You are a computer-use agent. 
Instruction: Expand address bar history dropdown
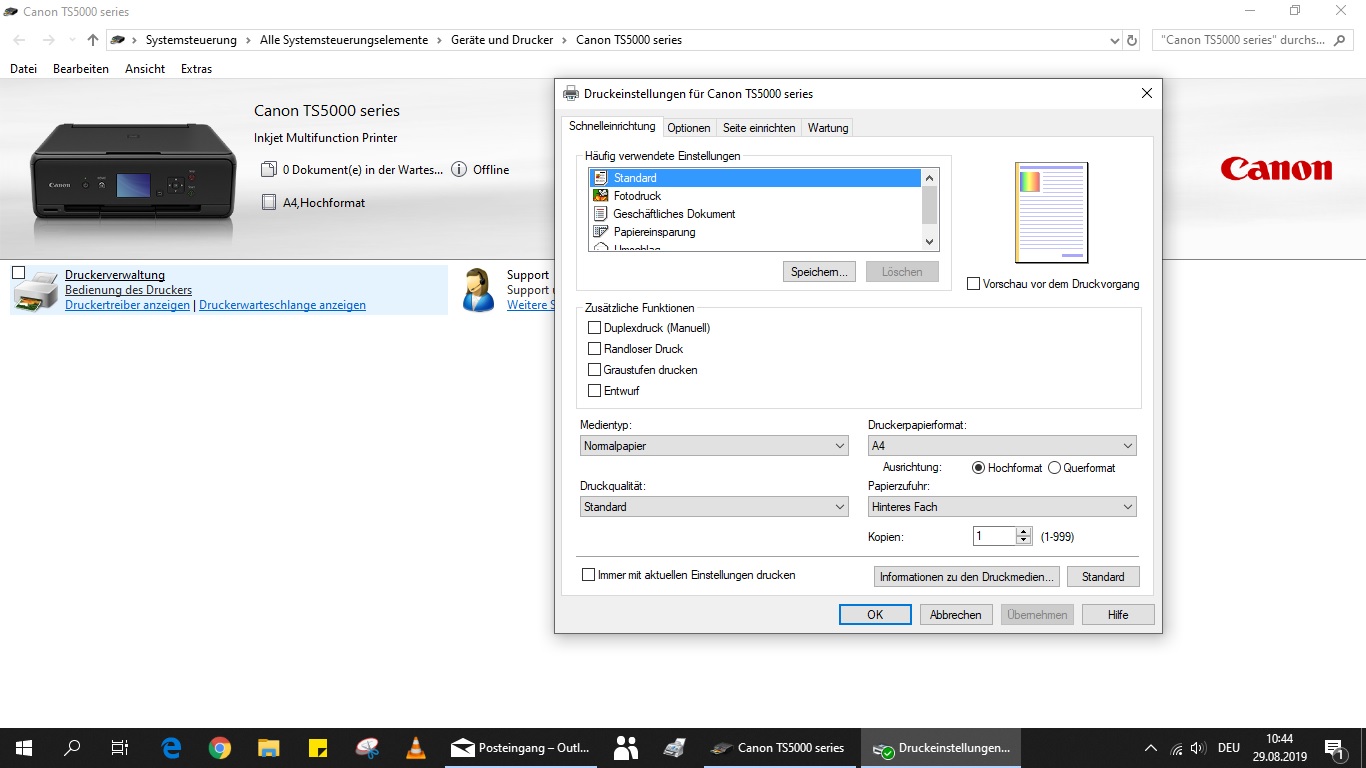tap(1115, 41)
